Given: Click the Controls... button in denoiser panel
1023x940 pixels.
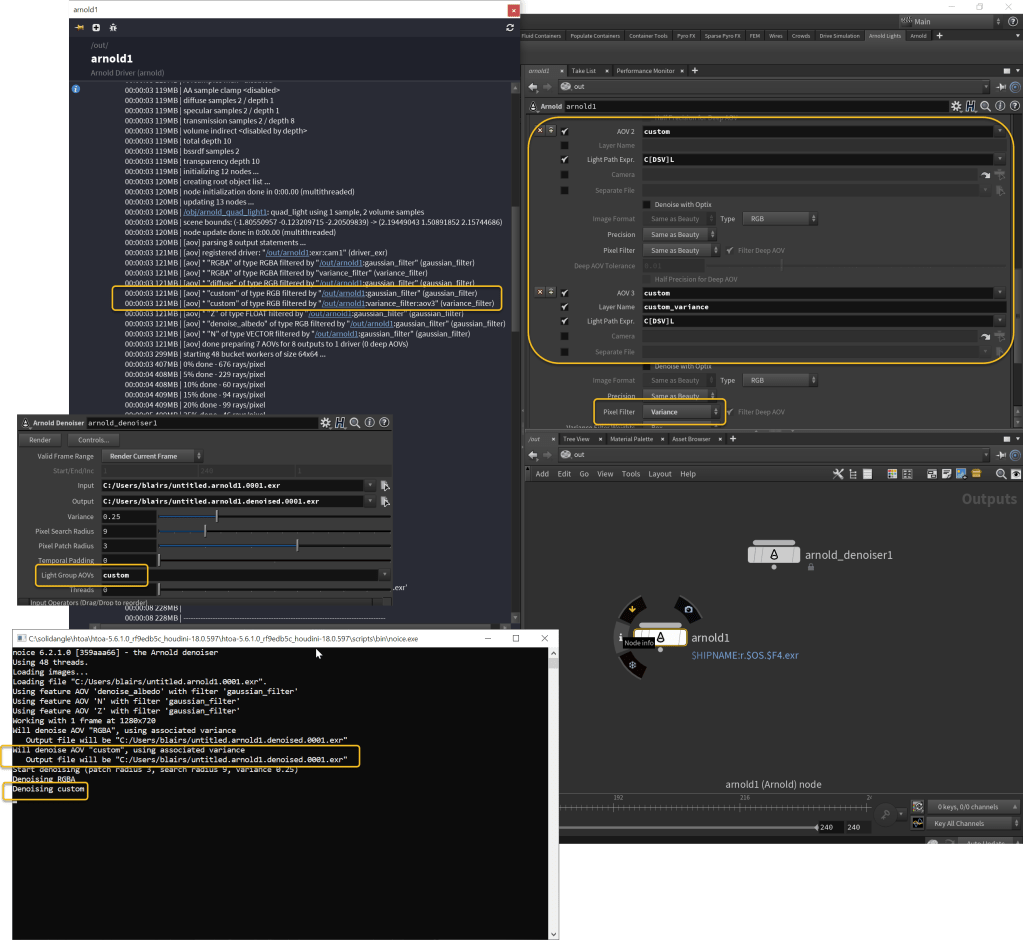Looking at the screenshot, I should click(93, 439).
